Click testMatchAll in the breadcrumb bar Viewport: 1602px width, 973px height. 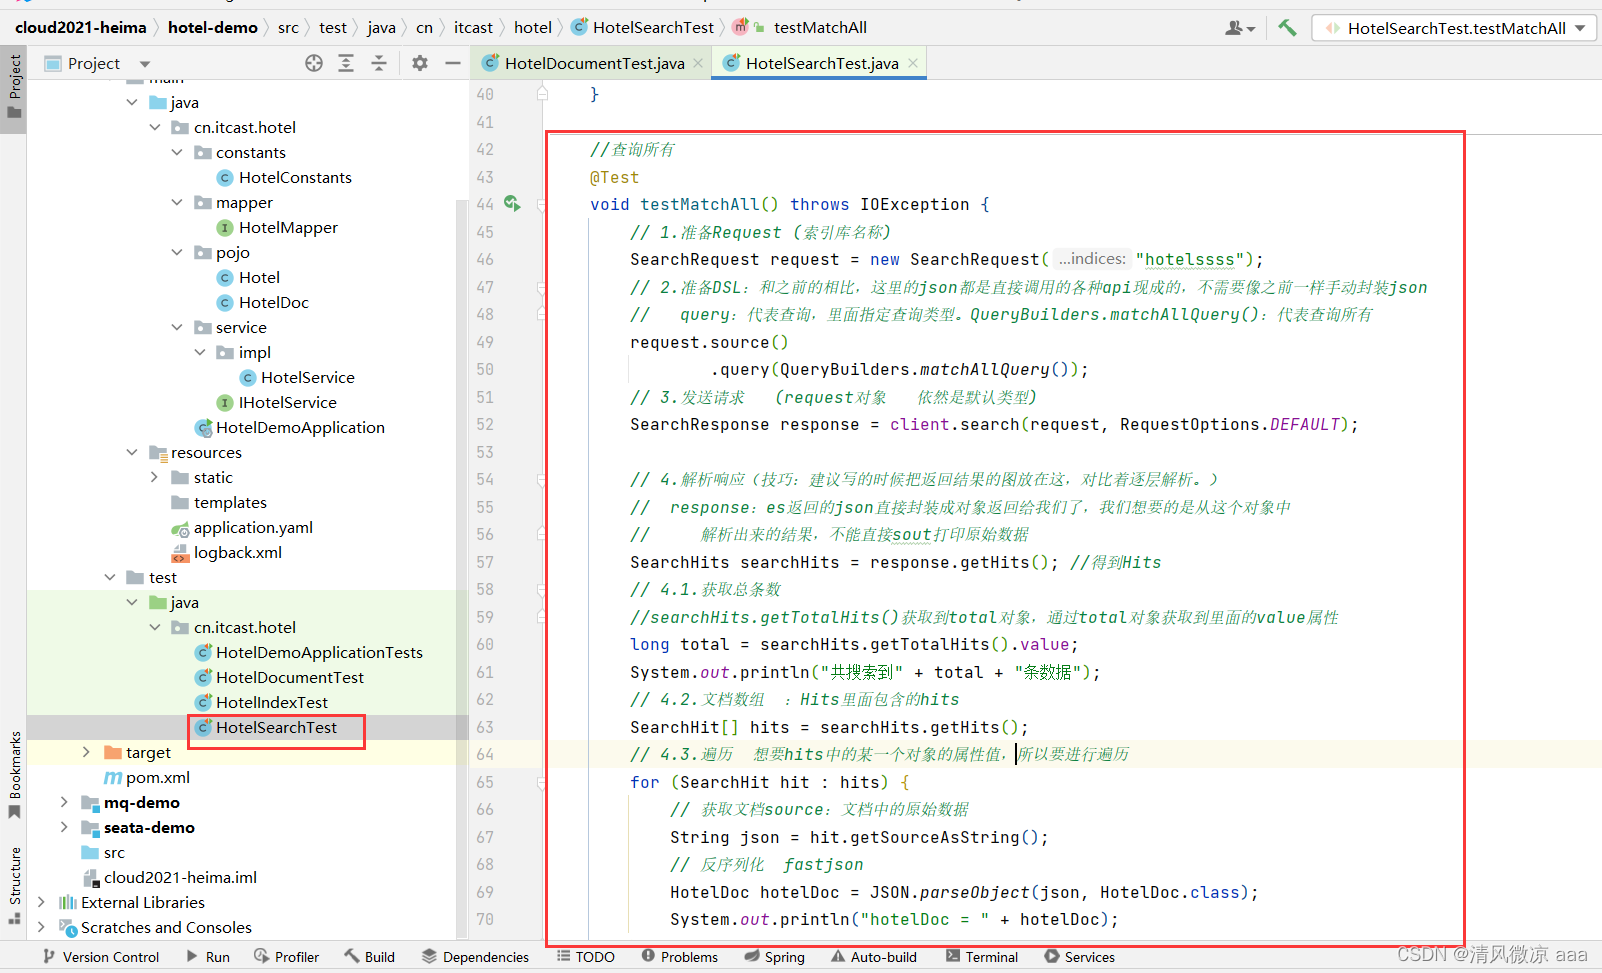click(820, 27)
